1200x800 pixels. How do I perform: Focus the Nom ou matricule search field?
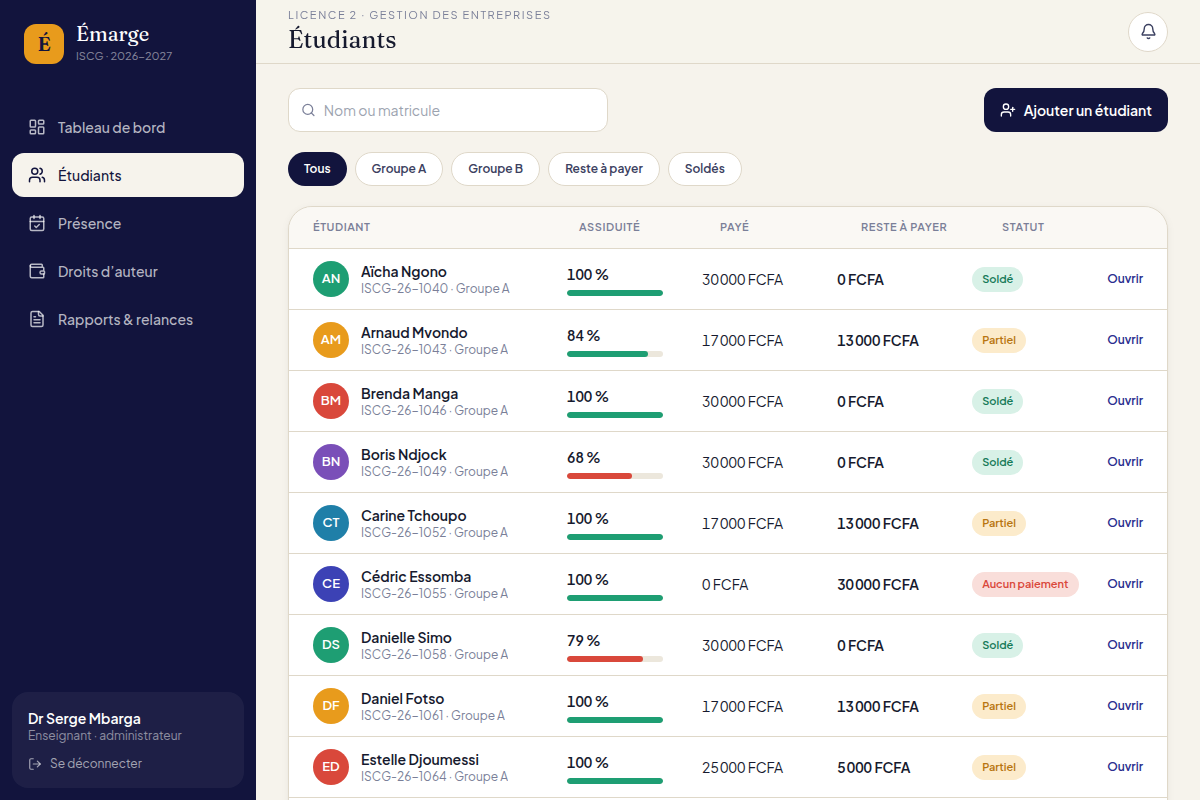point(448,110)
